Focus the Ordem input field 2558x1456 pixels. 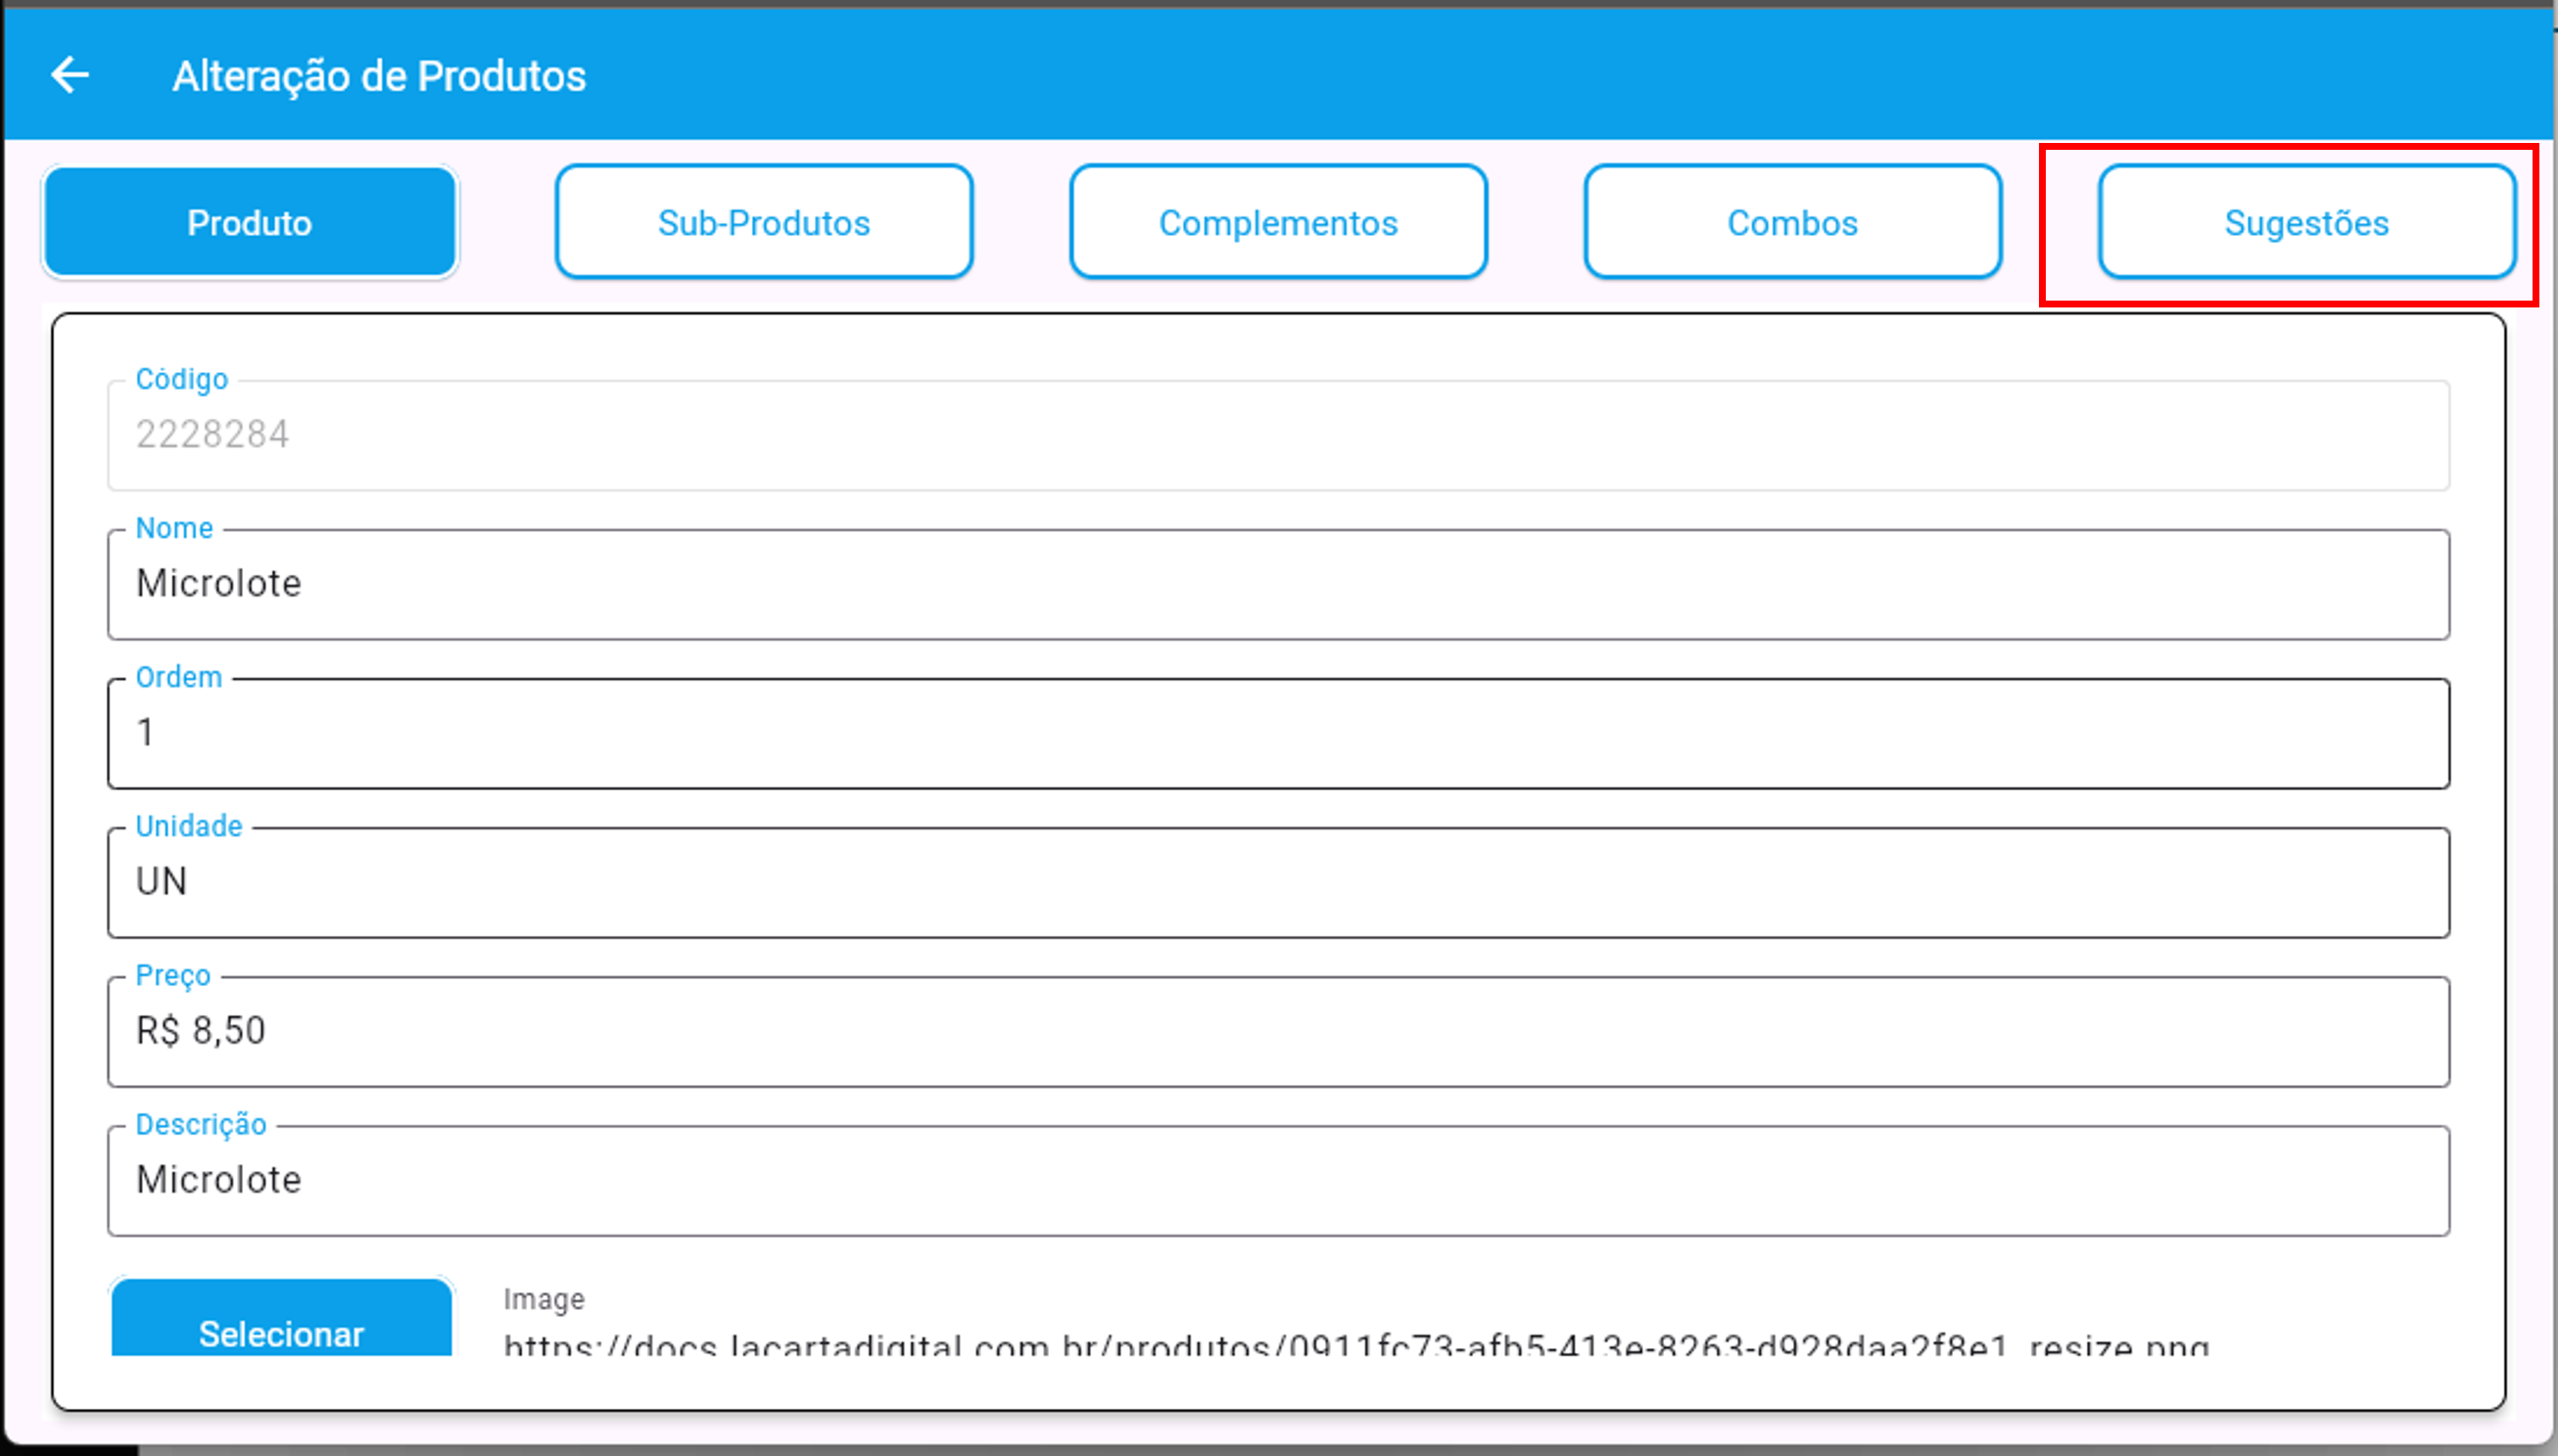point(1278,733)
